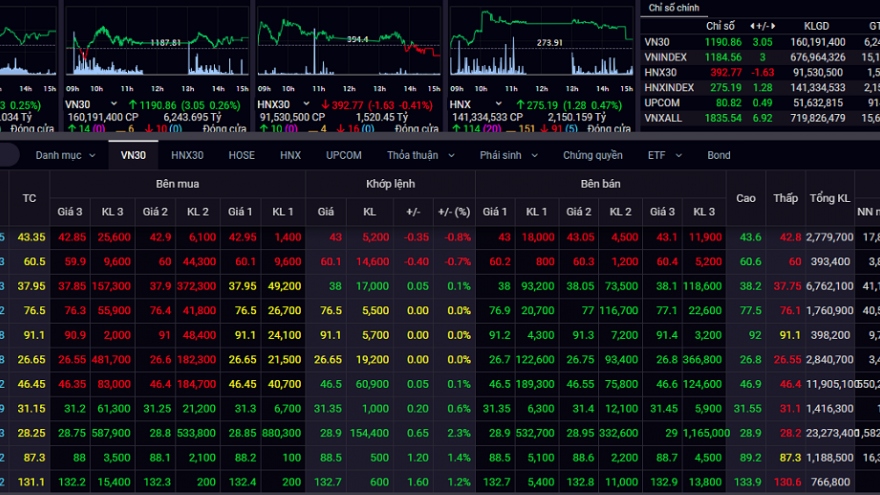Open the Bond tab
Viewport: 880px width, 495px height.
(x=718, y=155)
